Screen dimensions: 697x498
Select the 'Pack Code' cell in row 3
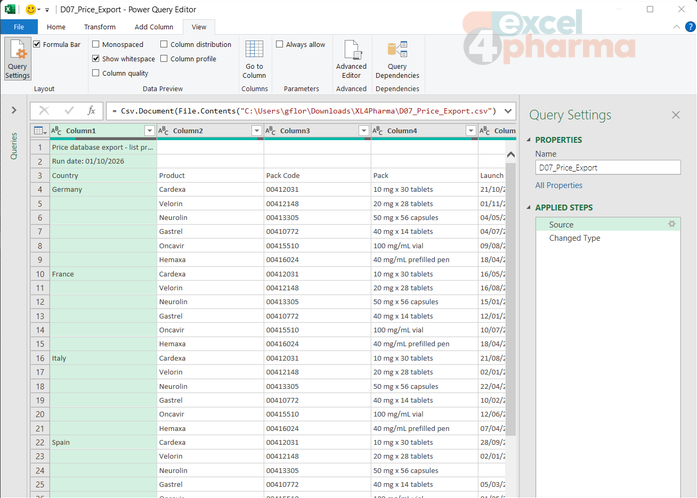[317, 175]
